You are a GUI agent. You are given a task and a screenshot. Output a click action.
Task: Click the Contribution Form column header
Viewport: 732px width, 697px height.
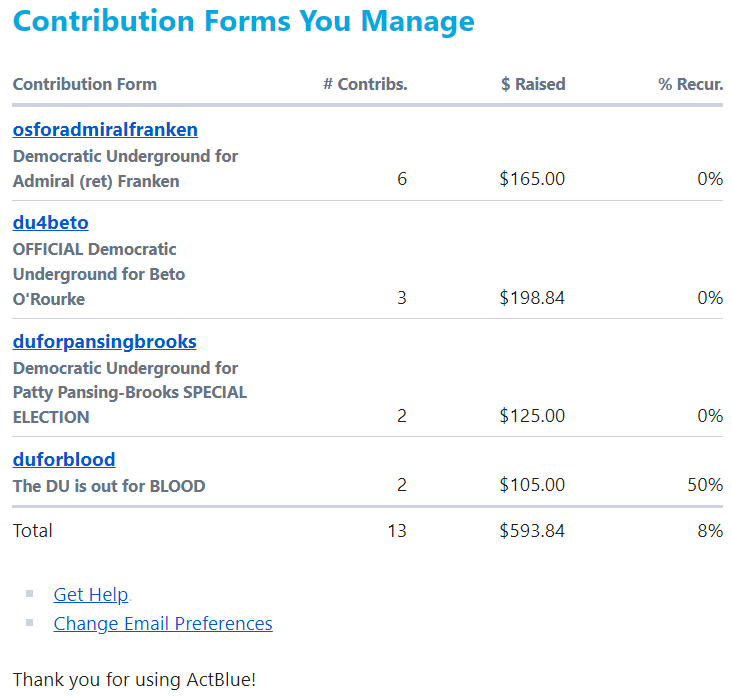tap(85, 84)
